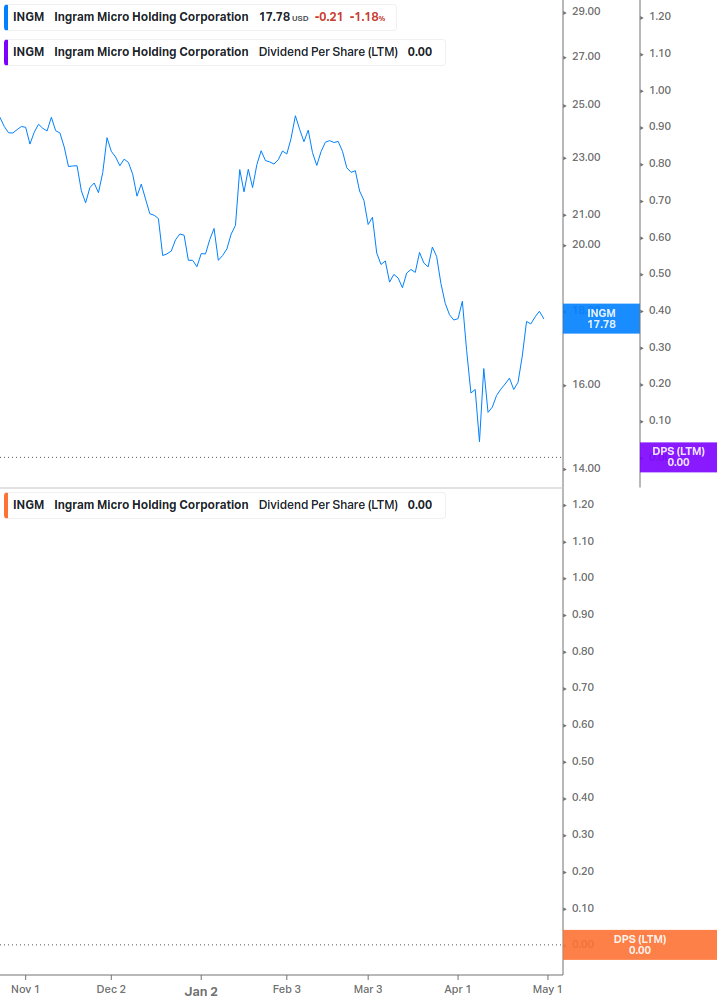Click the orange Dividend Per Share legend swatch
The image size is (717, 1005).
[x=6, y=505]
